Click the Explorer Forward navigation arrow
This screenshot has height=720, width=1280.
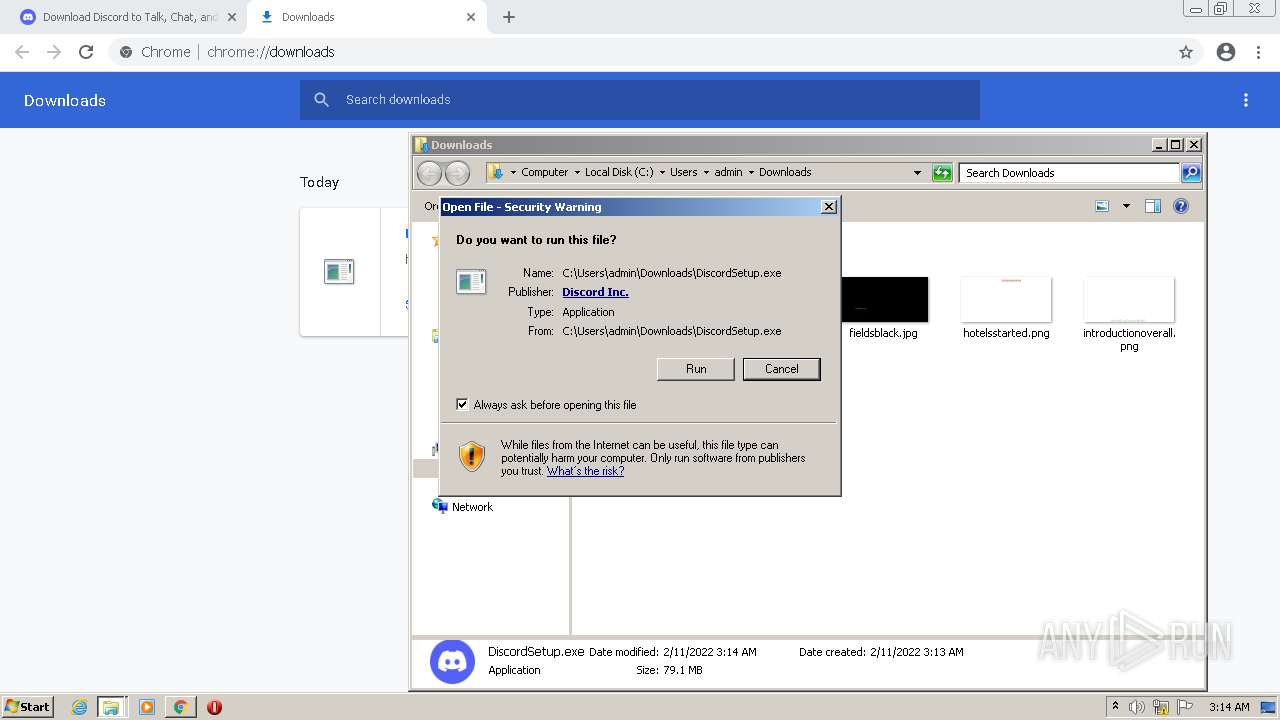pos(457,173)
